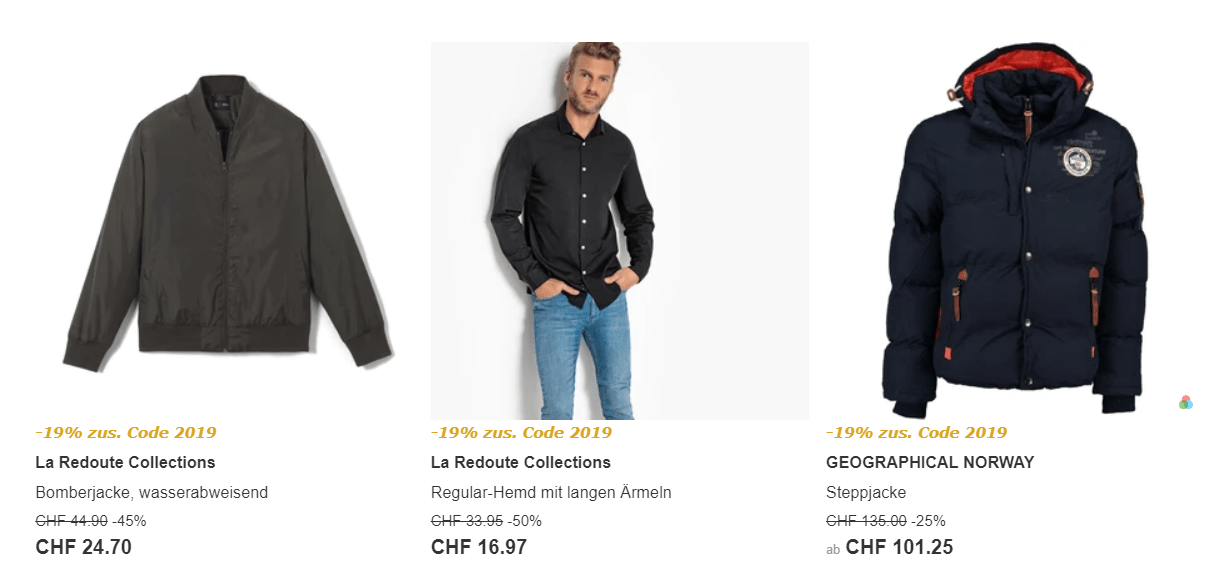This screenshot has height=587, width=1226.
Task: Select La Redoute Collections above the Regular-Hemd
Action: [521, 462]
